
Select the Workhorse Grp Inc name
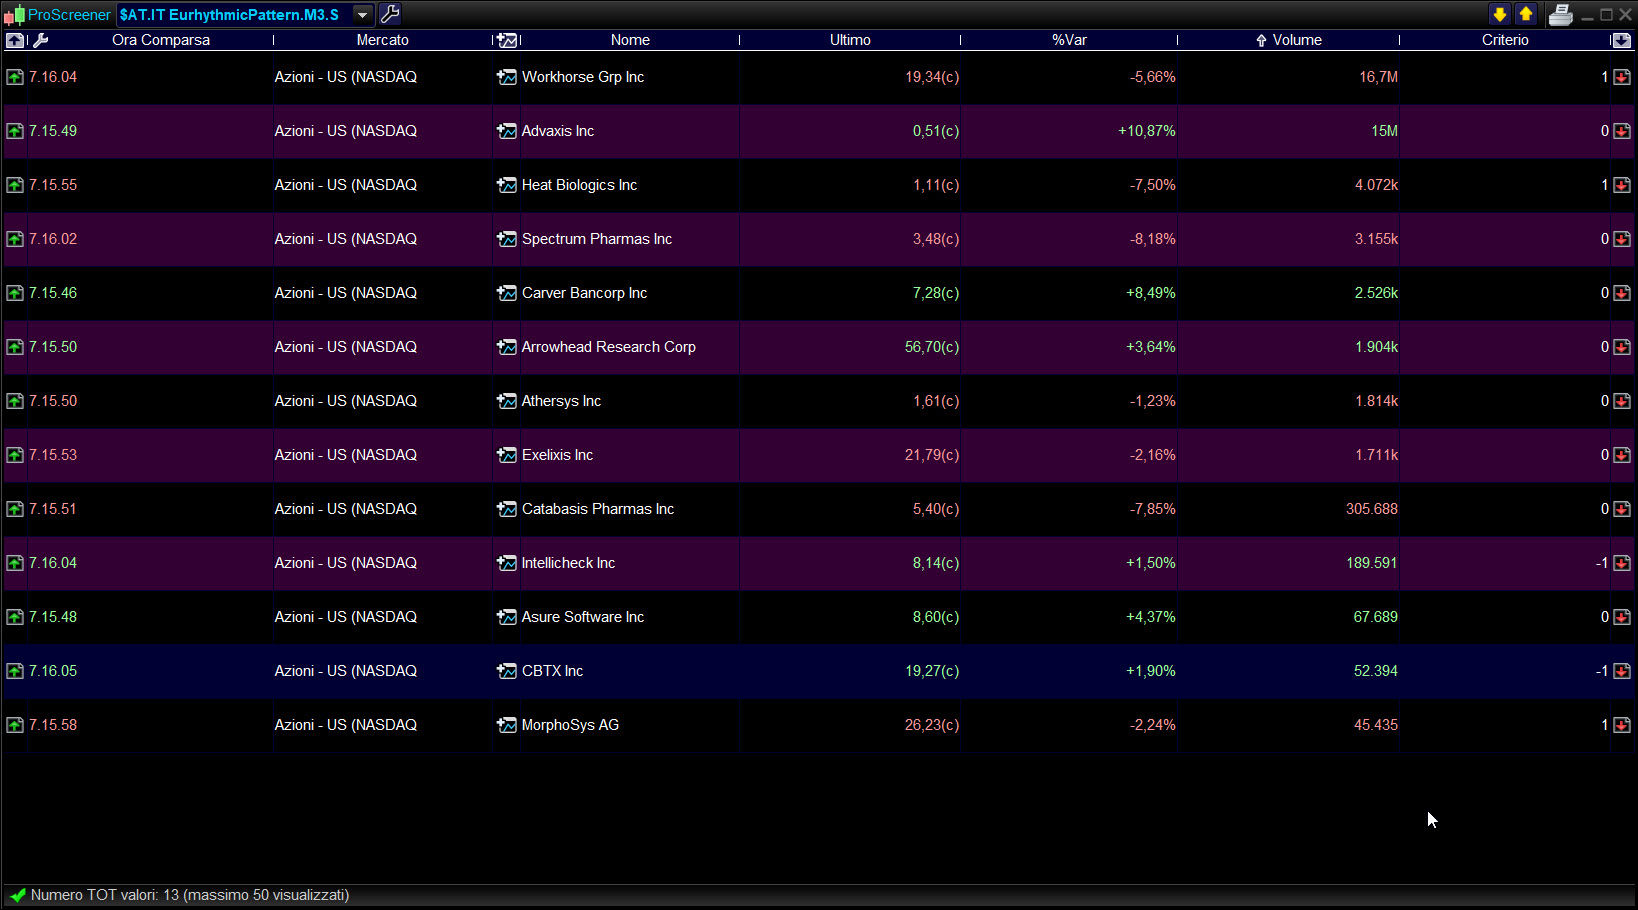click(x=583, y=77)
